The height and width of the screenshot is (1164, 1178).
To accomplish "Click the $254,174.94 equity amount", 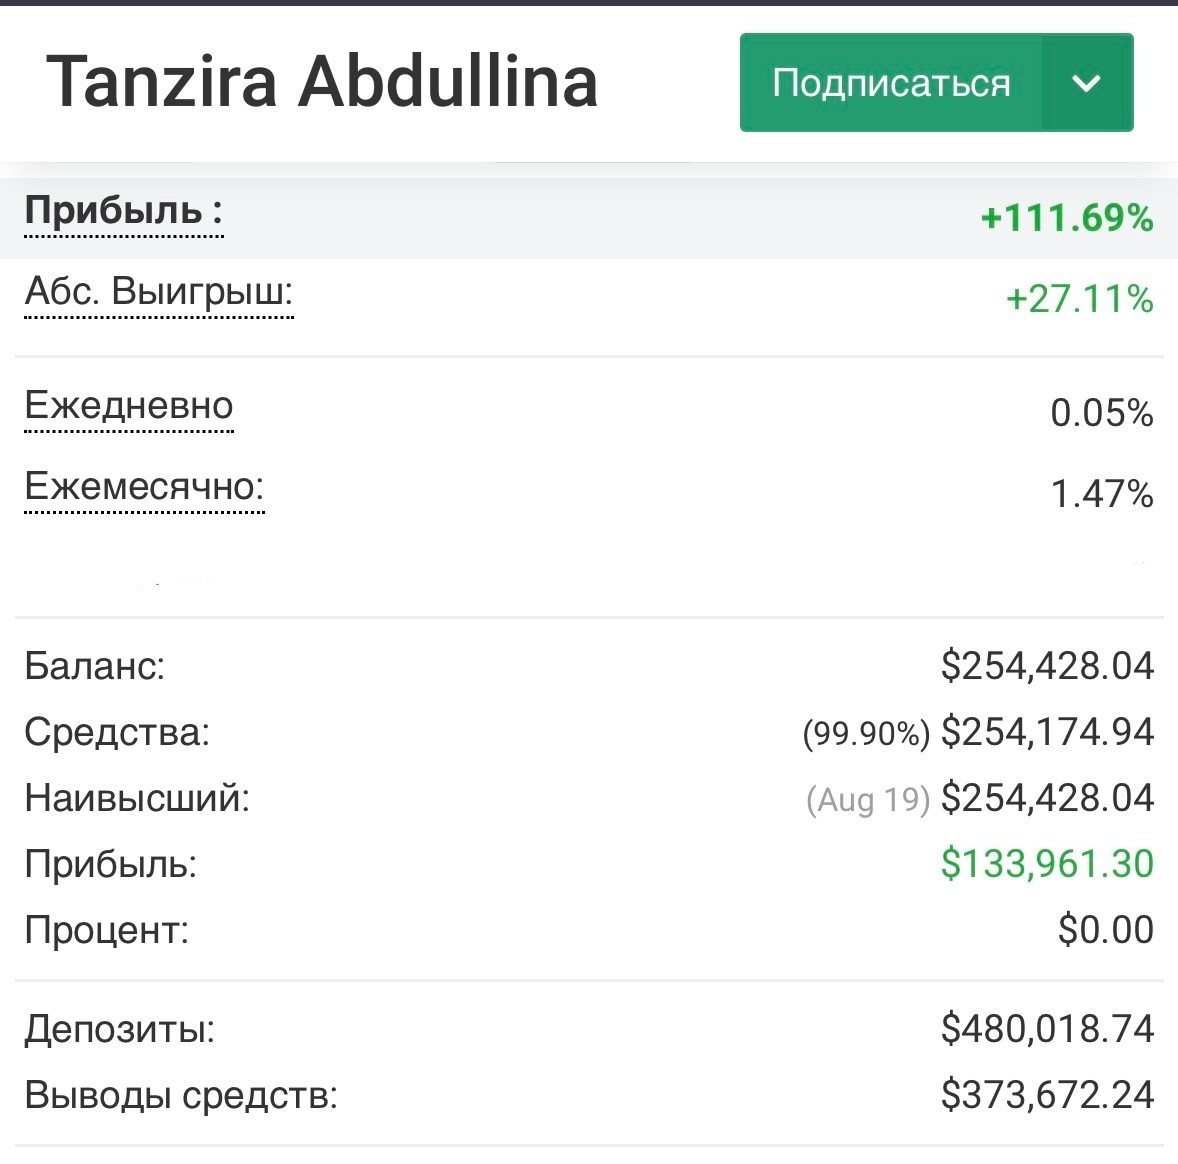I will coord(1047,732).
